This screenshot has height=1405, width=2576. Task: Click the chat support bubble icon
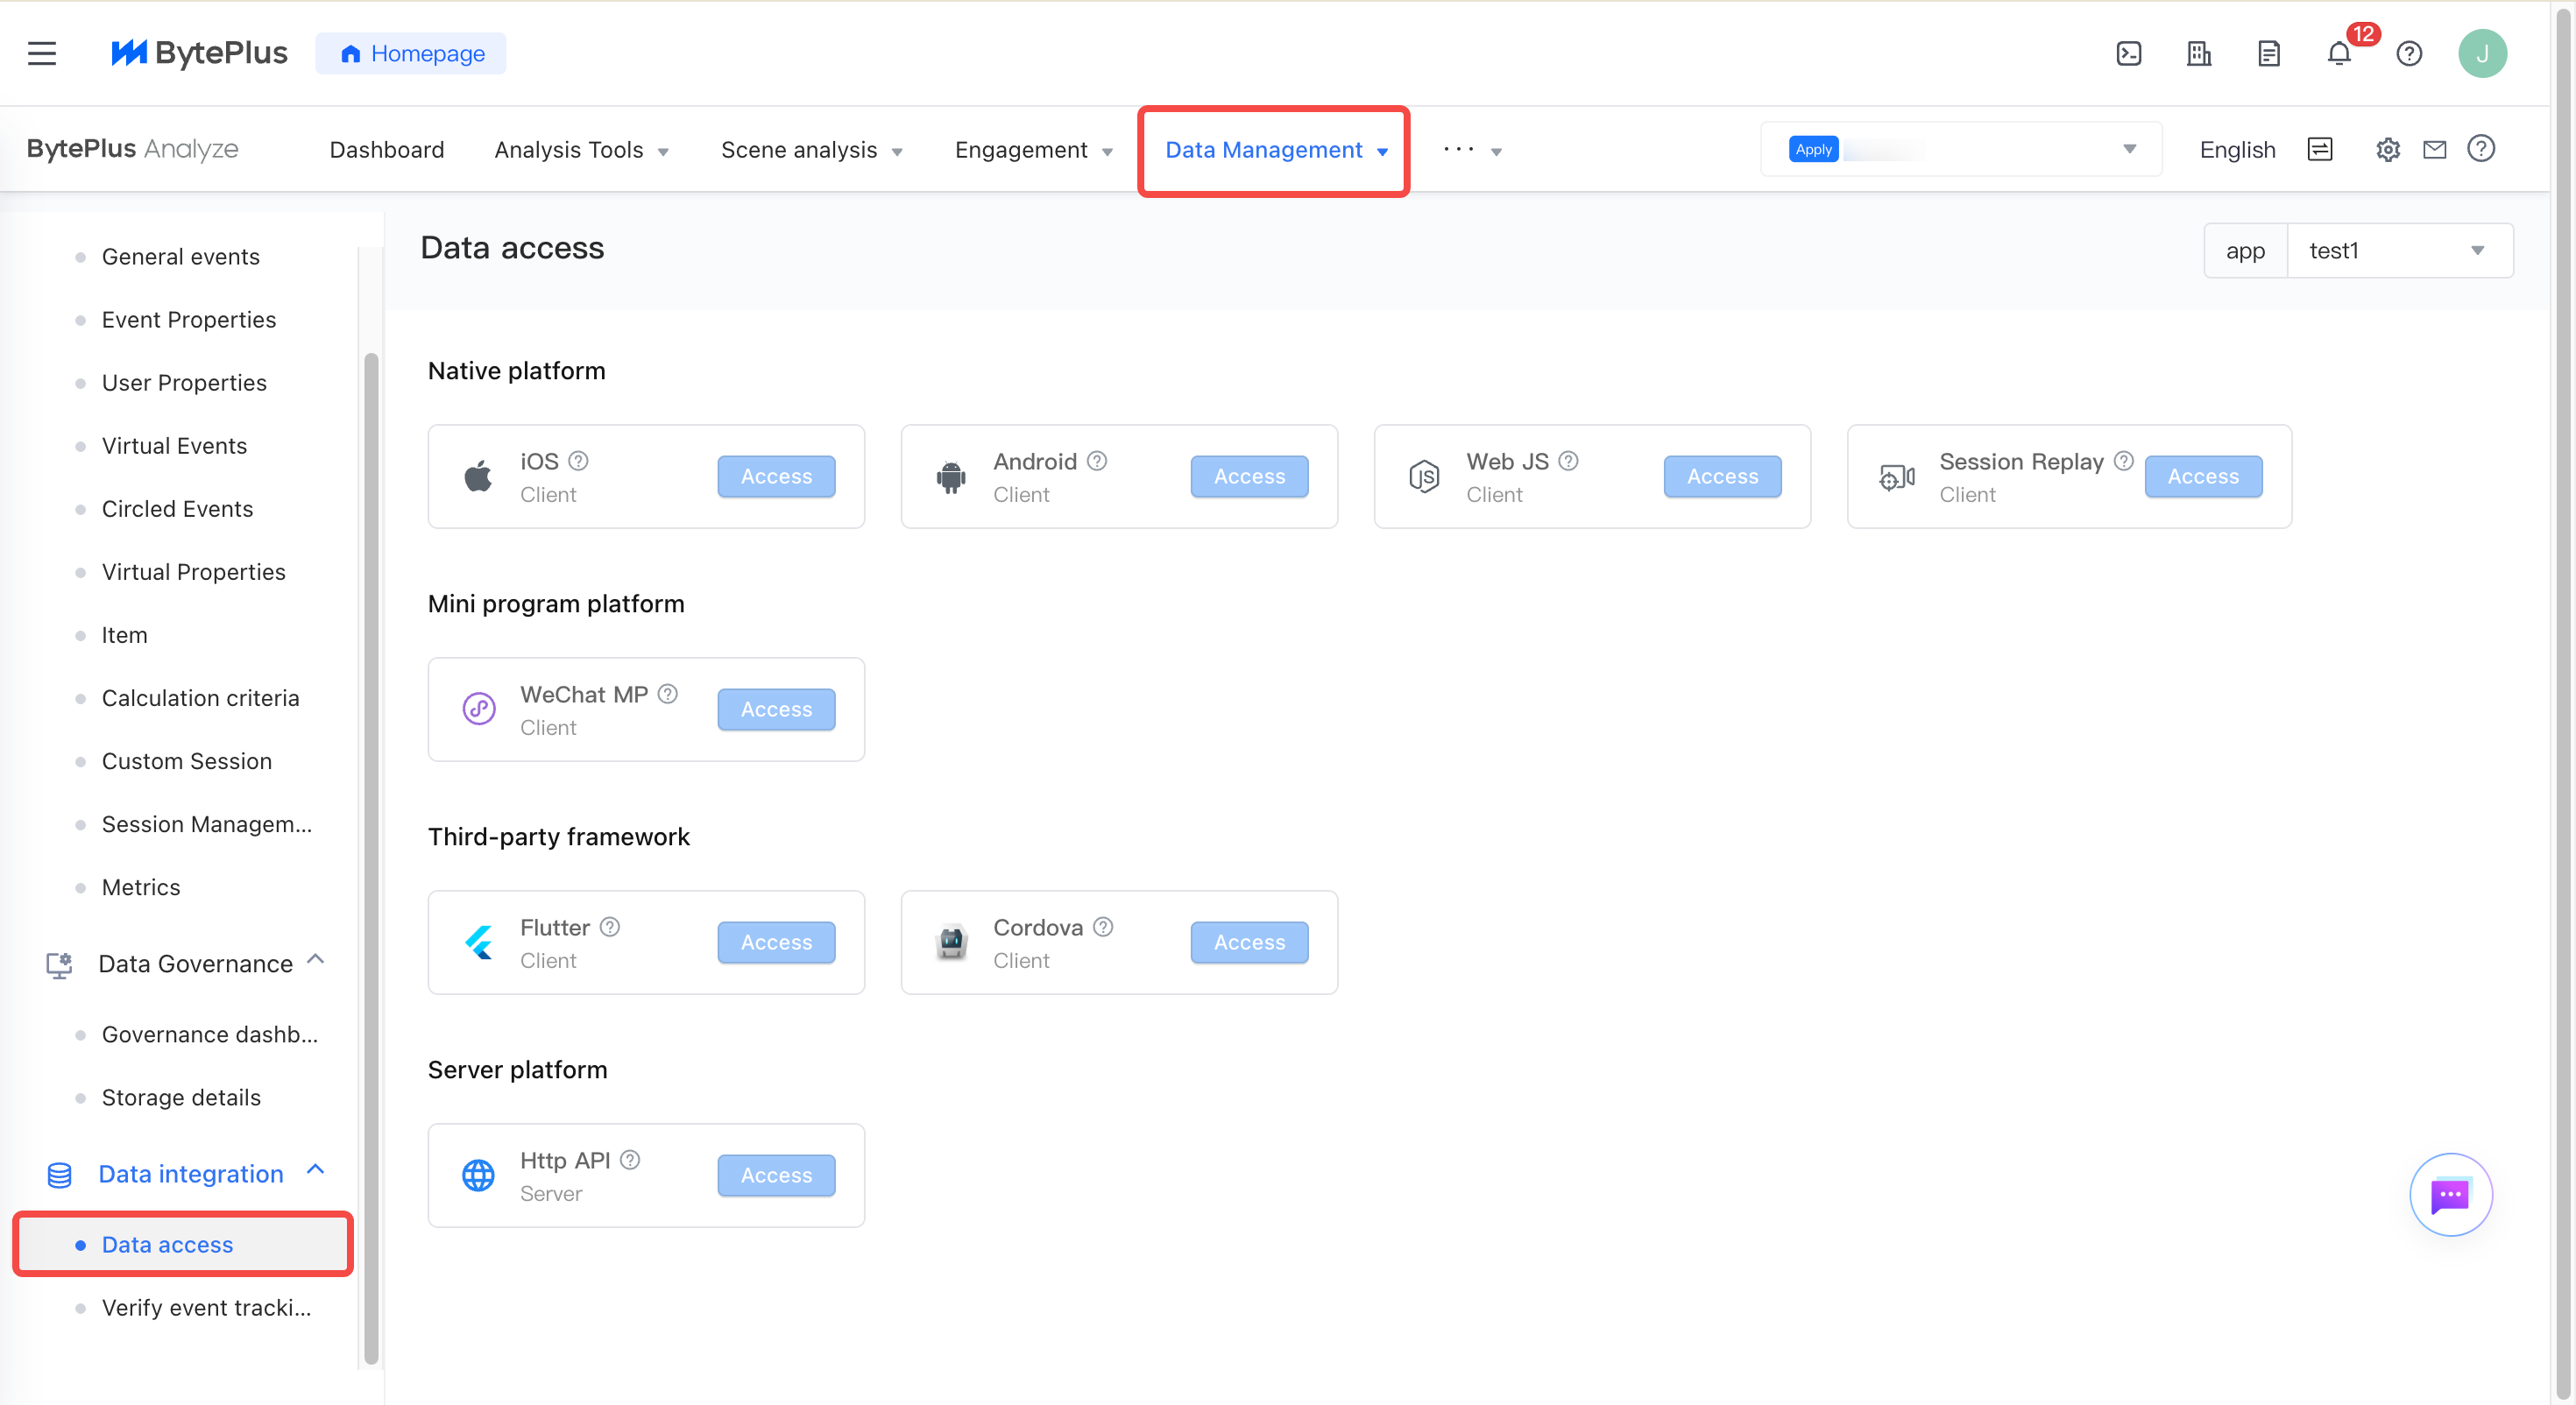2450,1194
